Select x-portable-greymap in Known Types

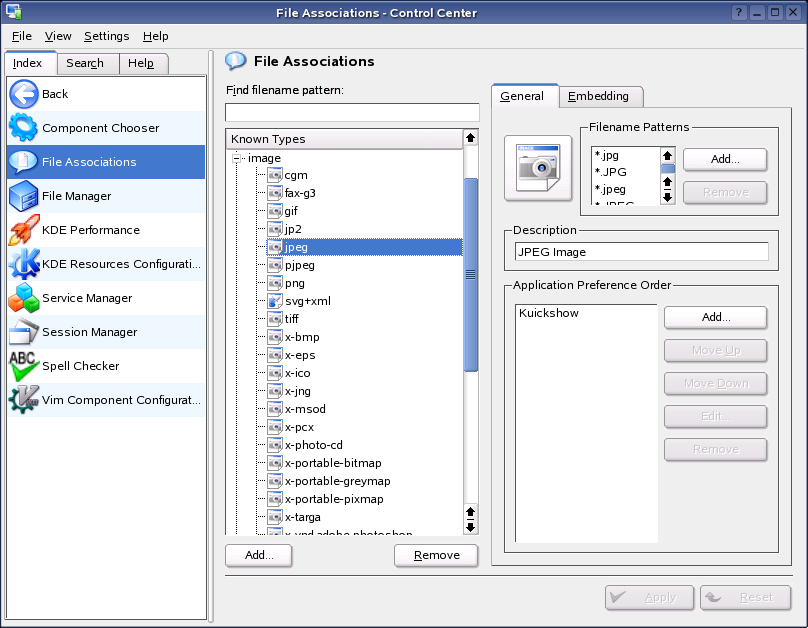coord(338,481)
